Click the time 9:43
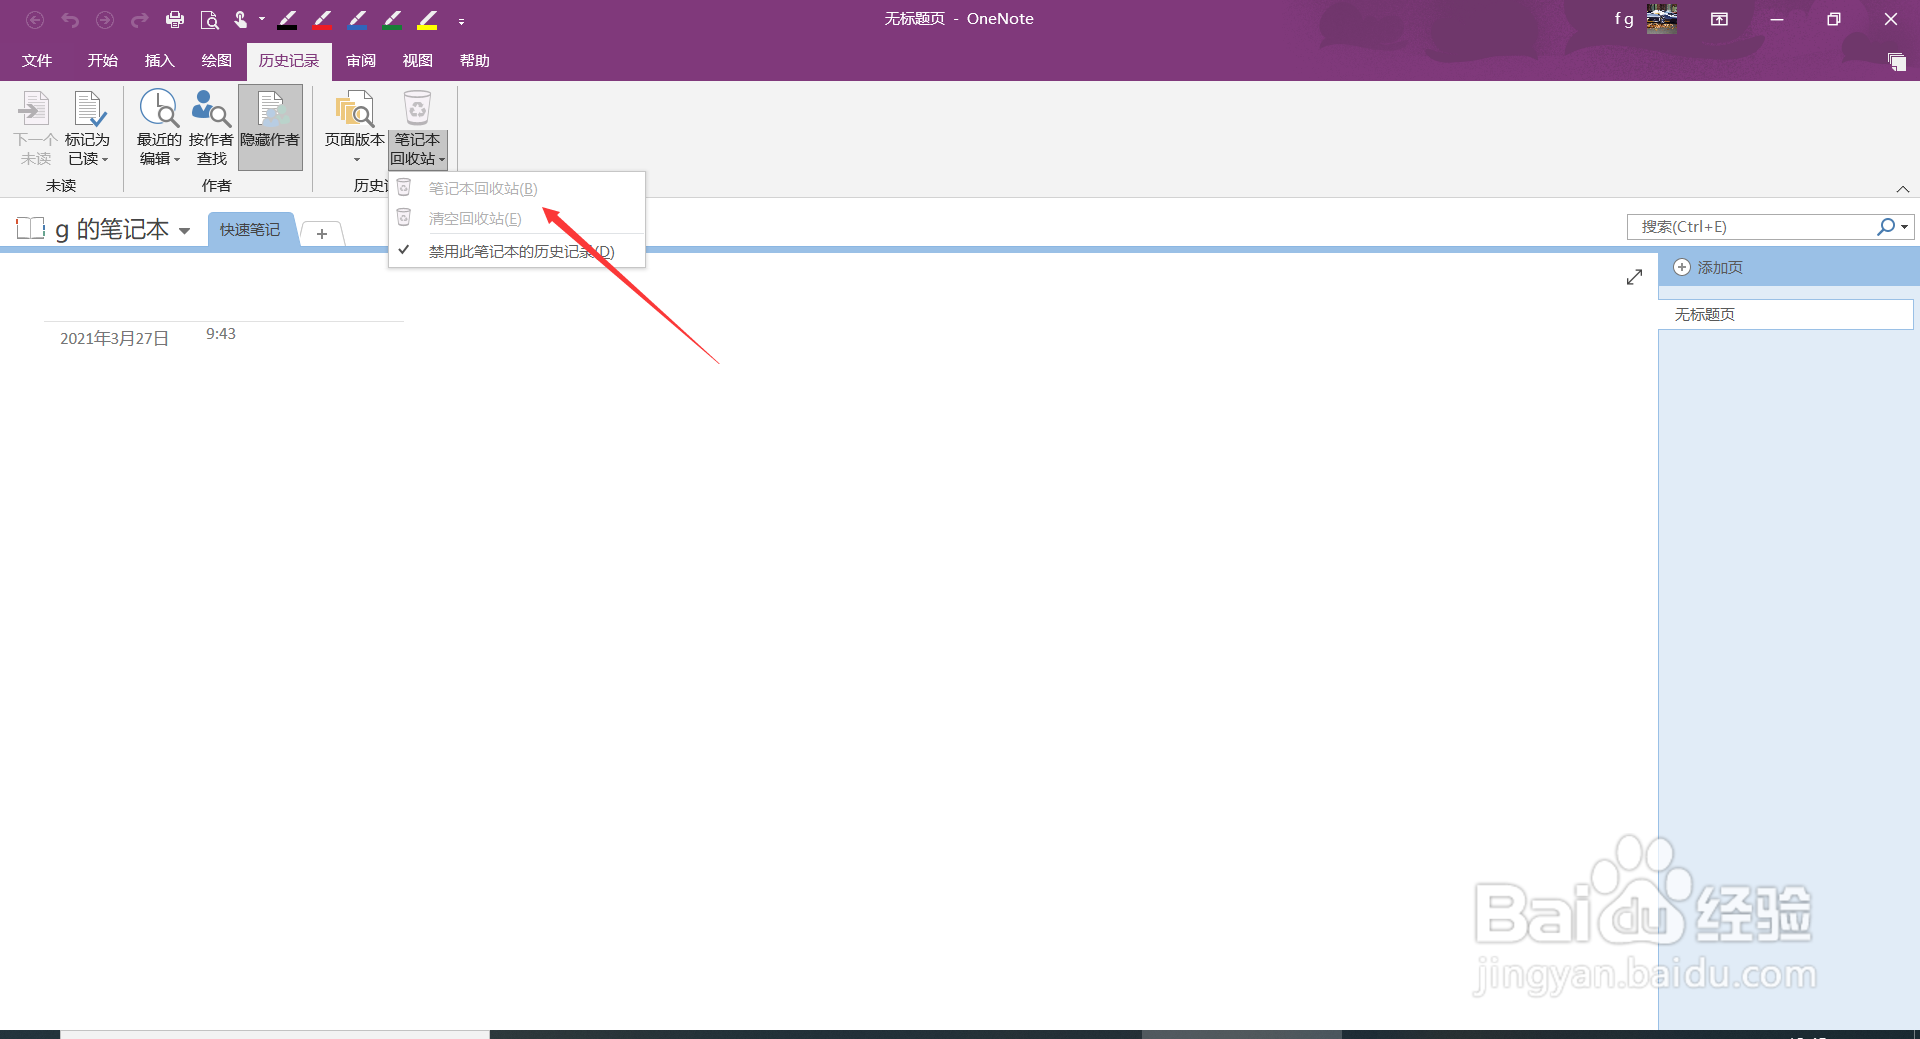The image size is (1920, 1039). [221, 334]
